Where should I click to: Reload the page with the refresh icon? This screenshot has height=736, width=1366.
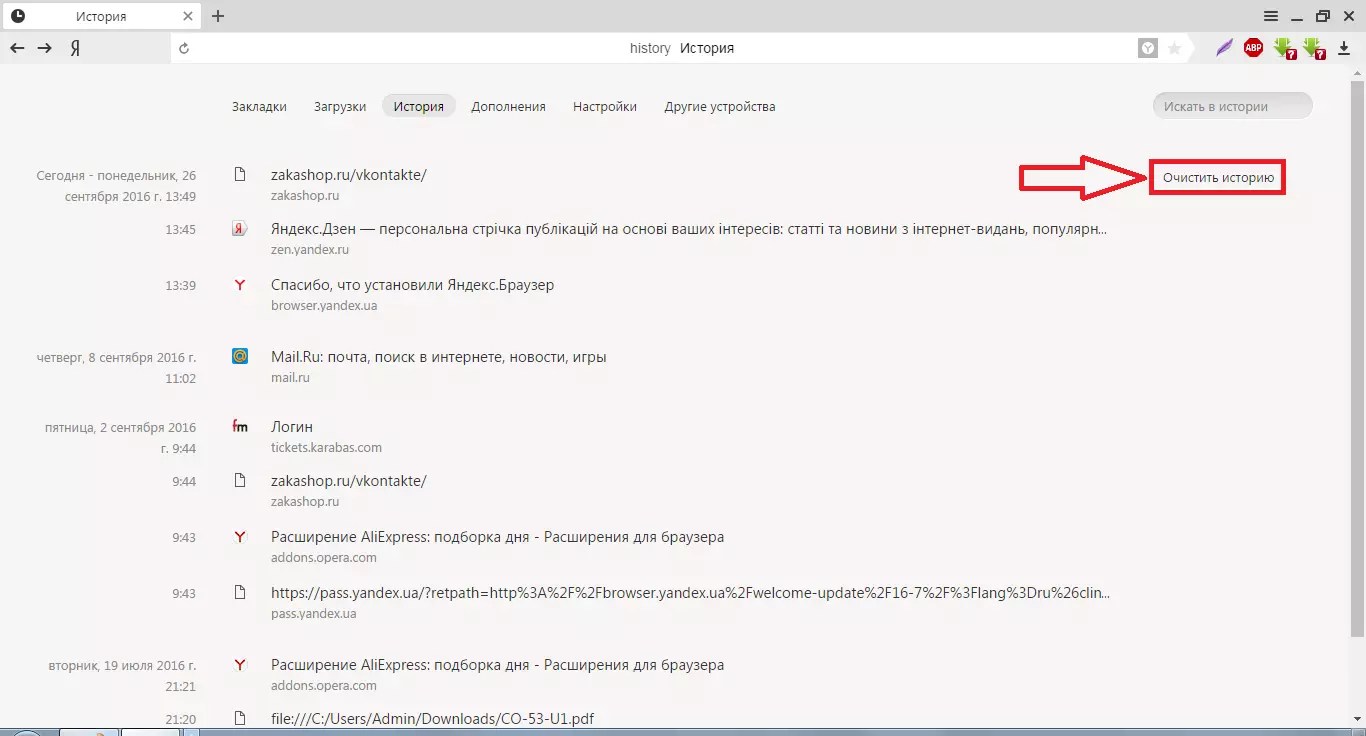184,48
